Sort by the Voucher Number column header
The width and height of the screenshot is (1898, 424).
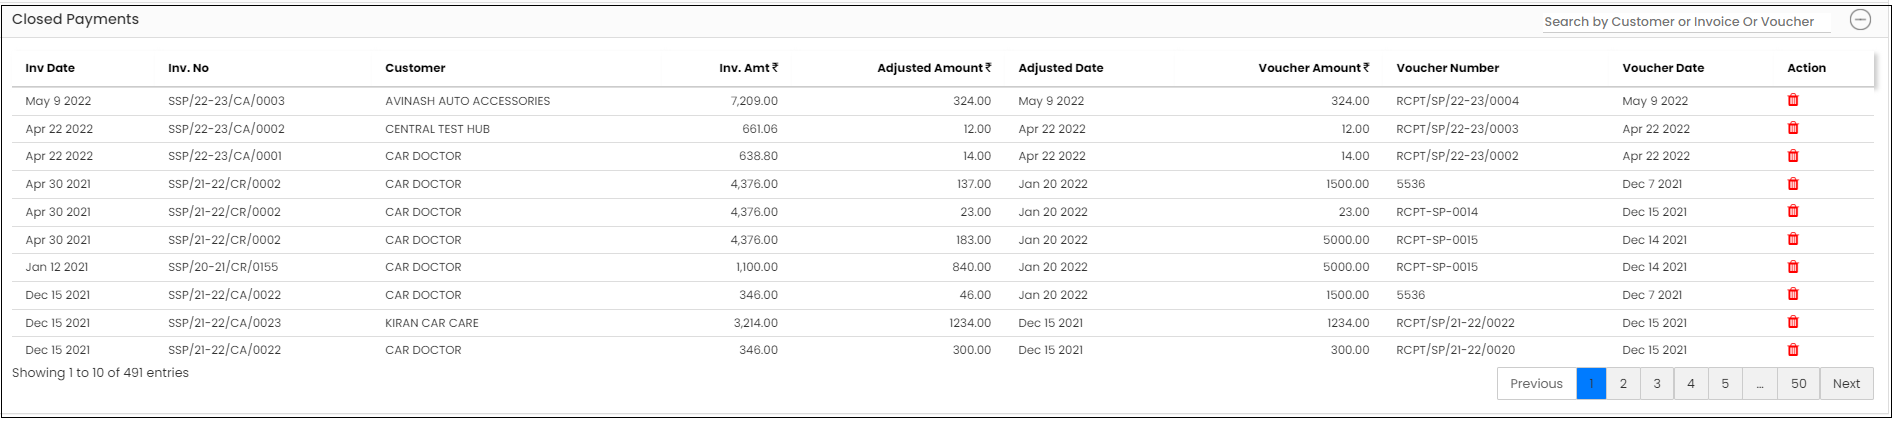1447,68
